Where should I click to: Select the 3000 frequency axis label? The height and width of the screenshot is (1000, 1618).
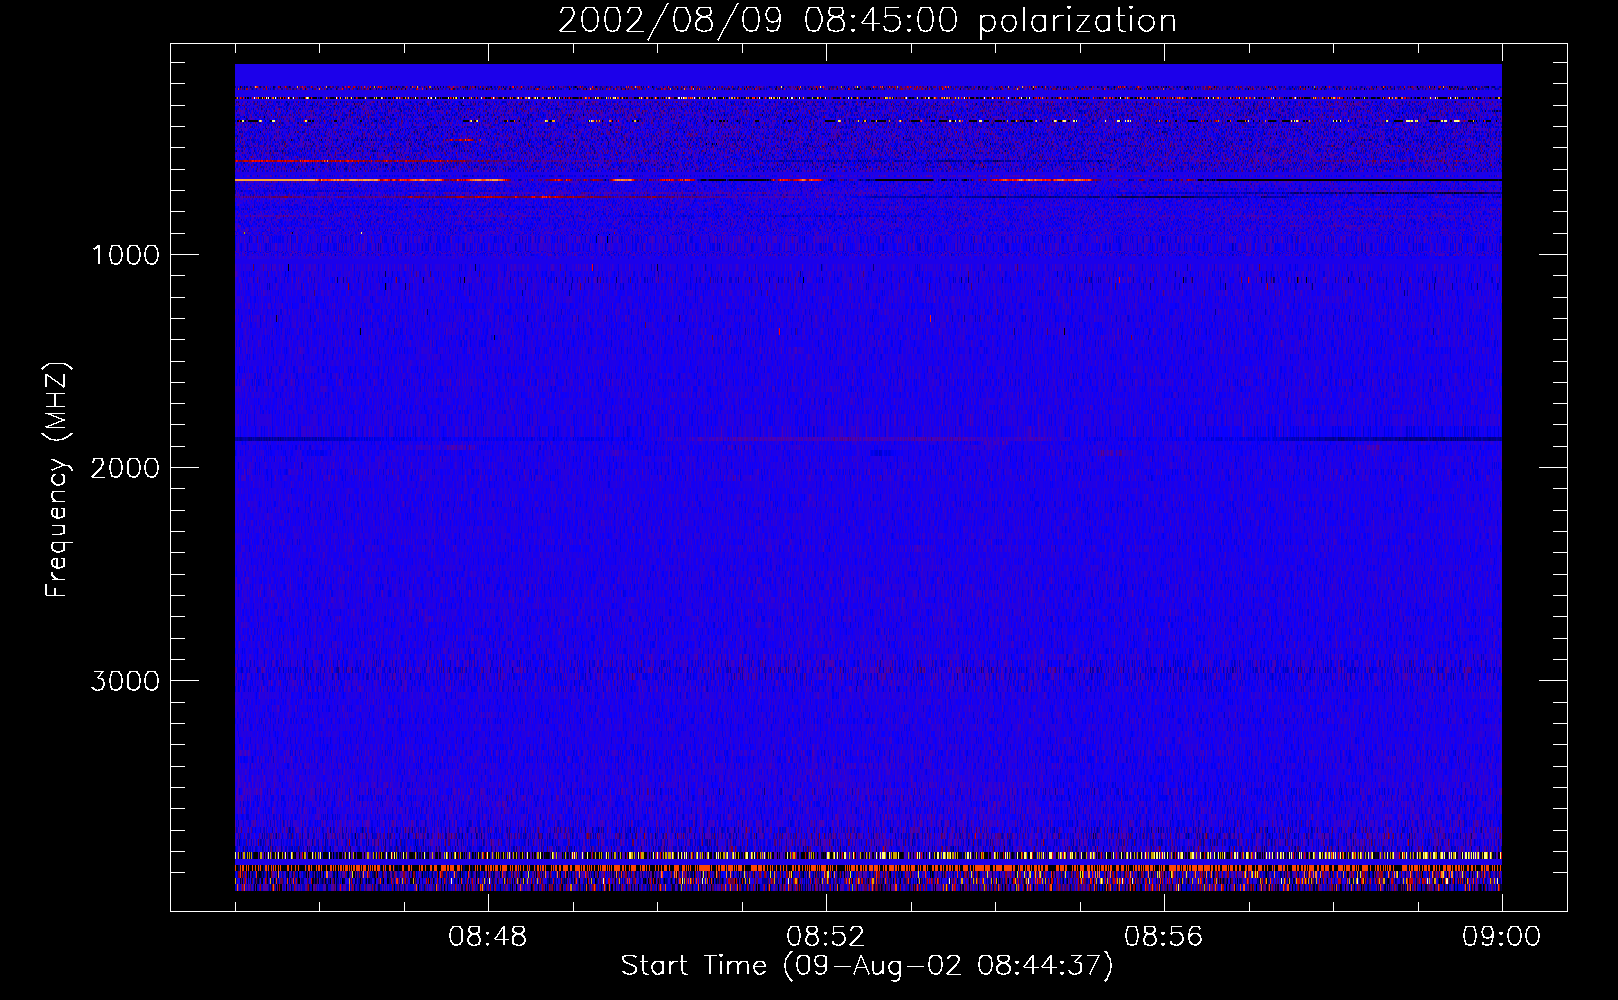click(125, 681)
